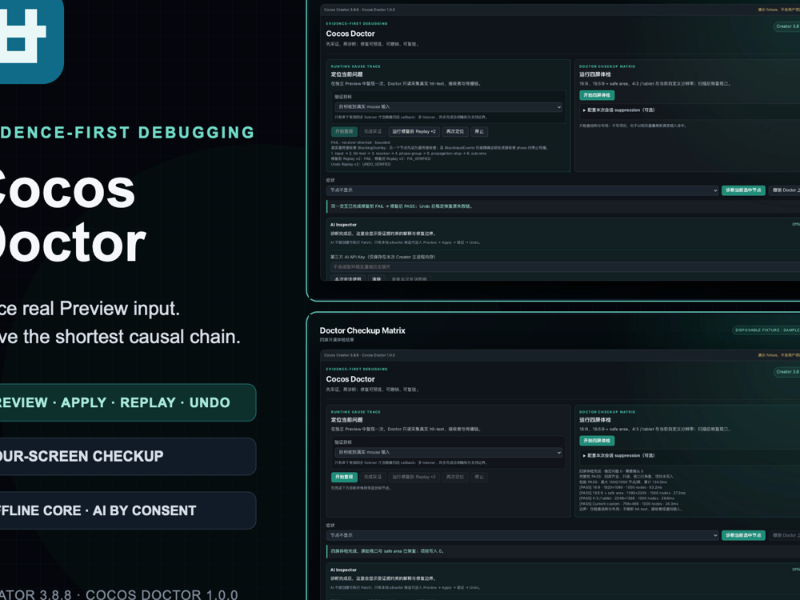
Task: Open mouse input target dropdown in first Cocos Doctor panel
Action: 448,107
